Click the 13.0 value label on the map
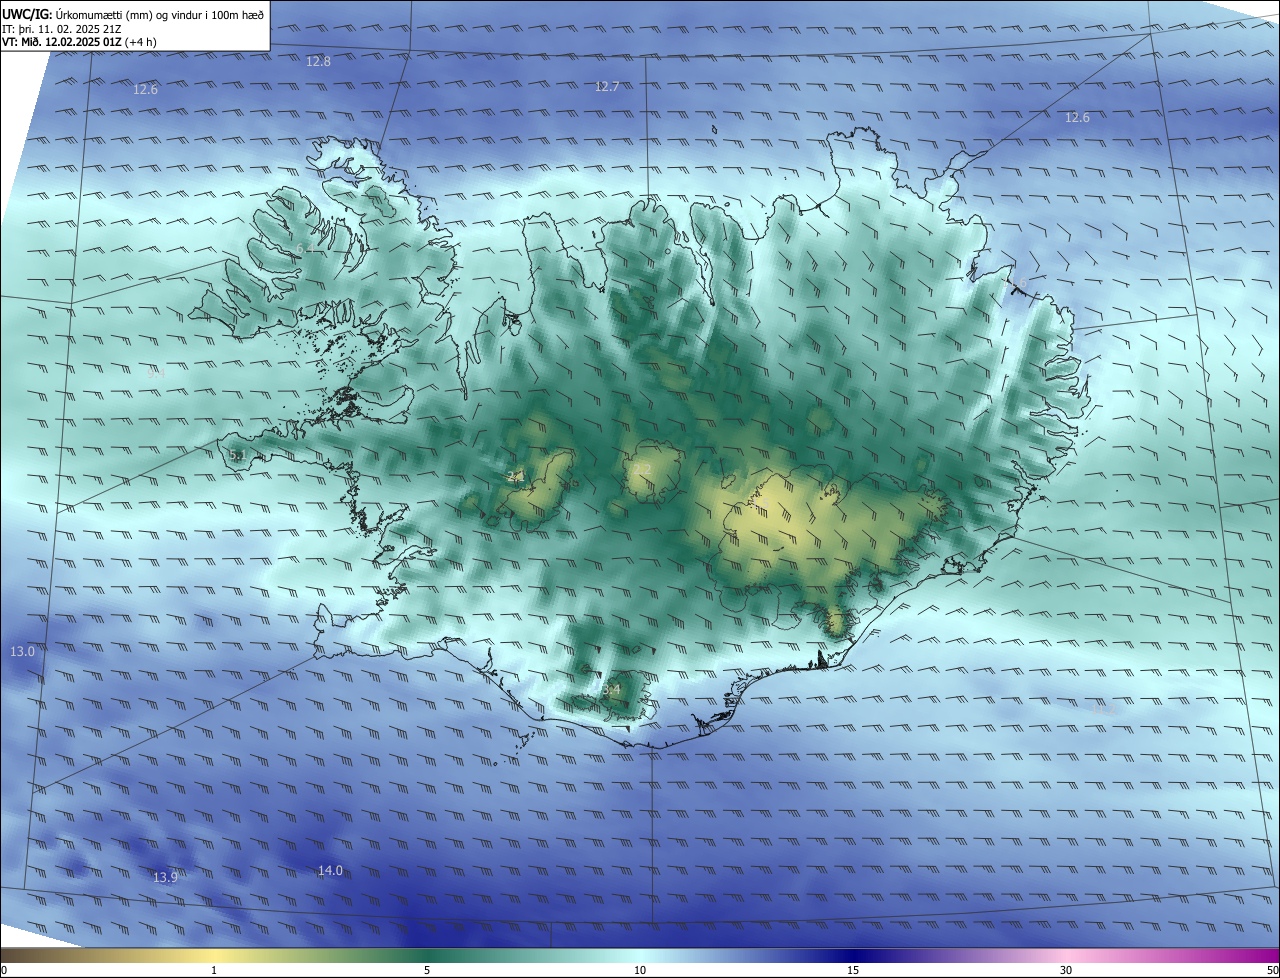 tap(22, 651)
